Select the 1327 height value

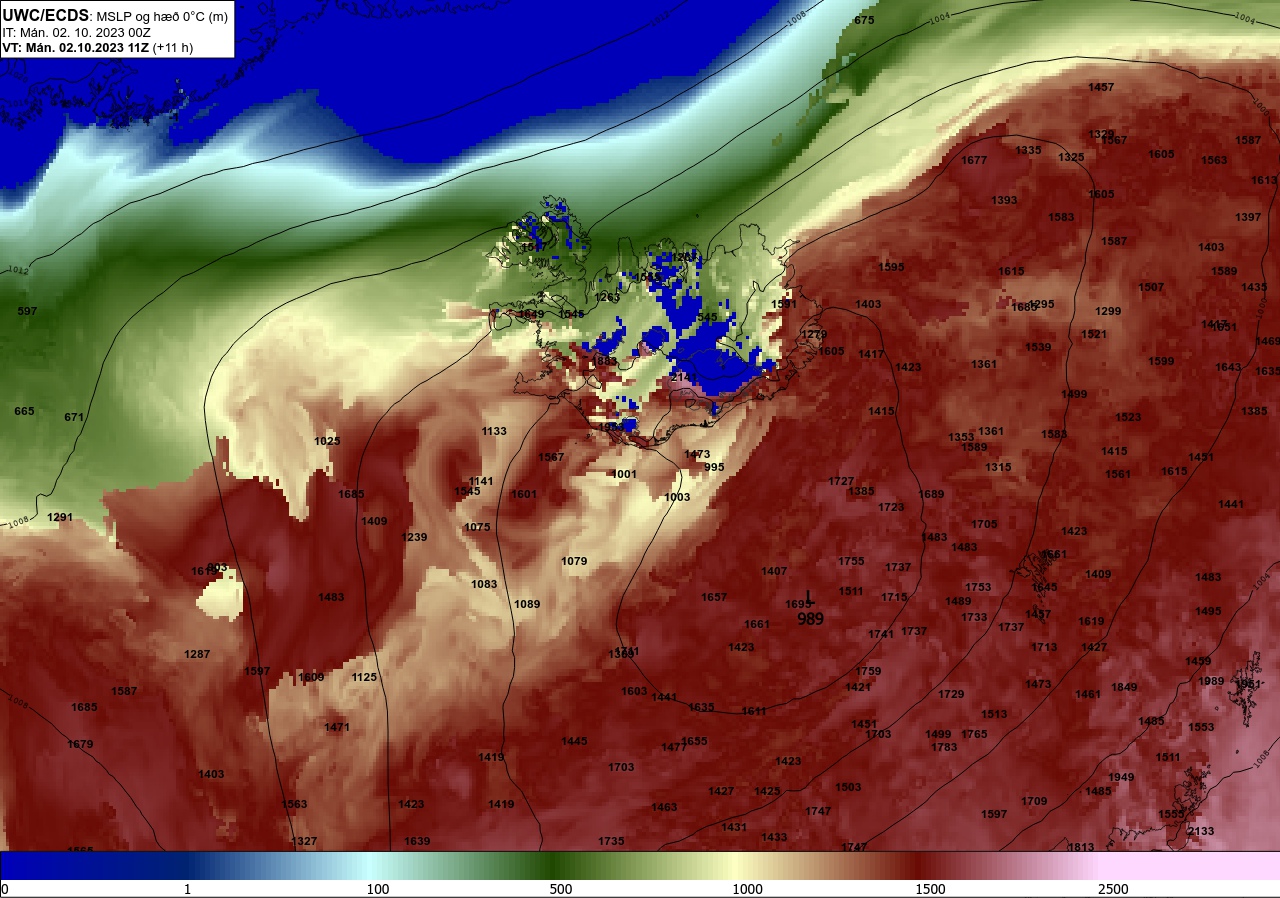(304, 841)
